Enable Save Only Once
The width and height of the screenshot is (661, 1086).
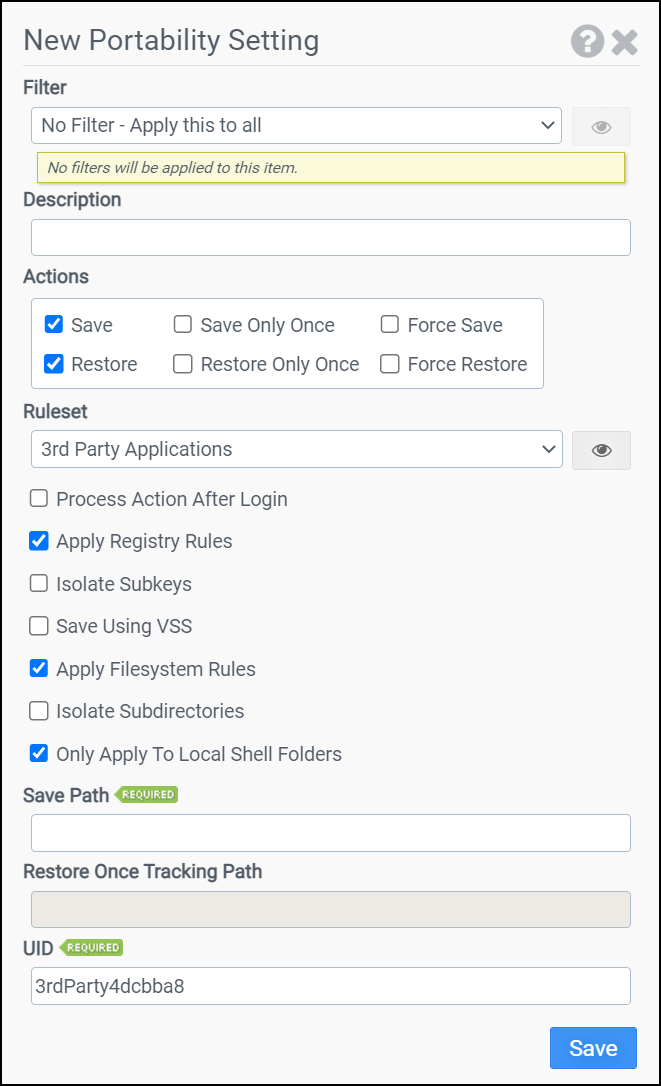coord(183,325)
